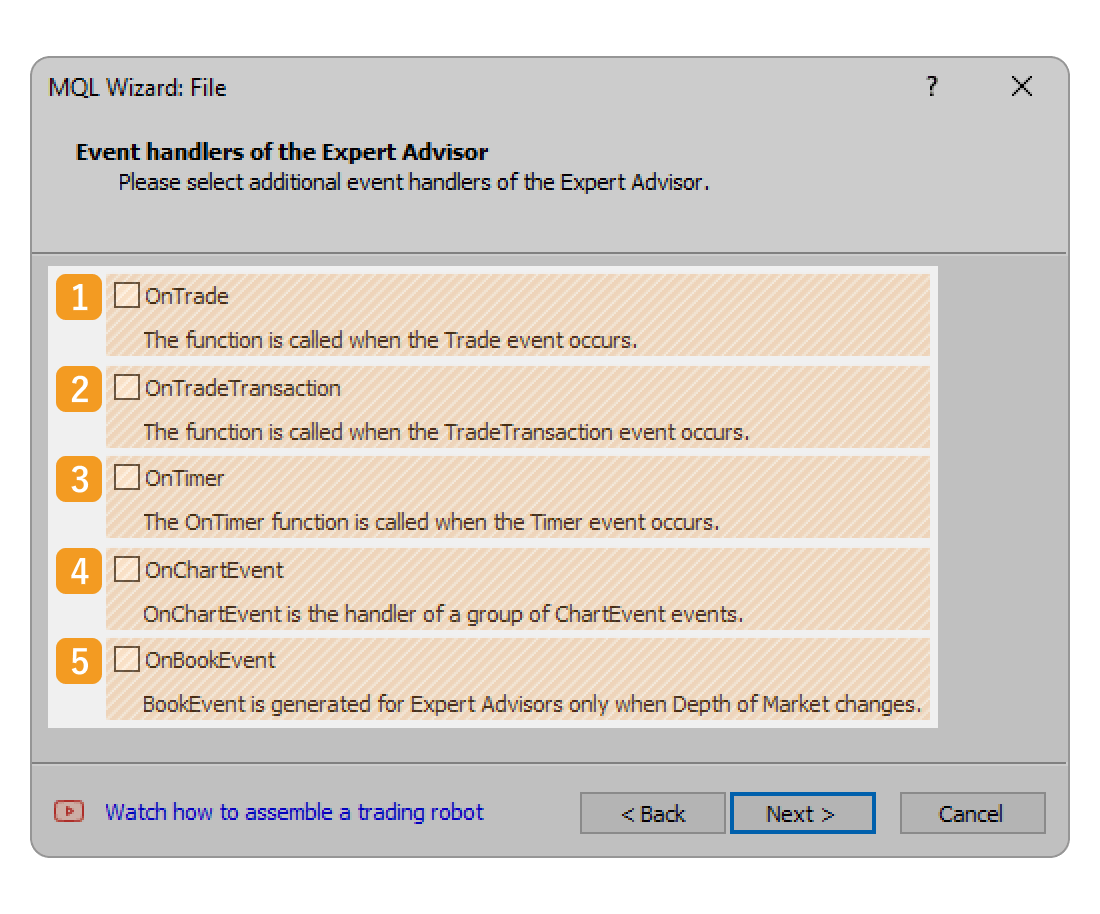Viewport: 1100px width, 914px height.
Task: Toggle the OnTimer checkbox
Action: (x=127, y=478)
